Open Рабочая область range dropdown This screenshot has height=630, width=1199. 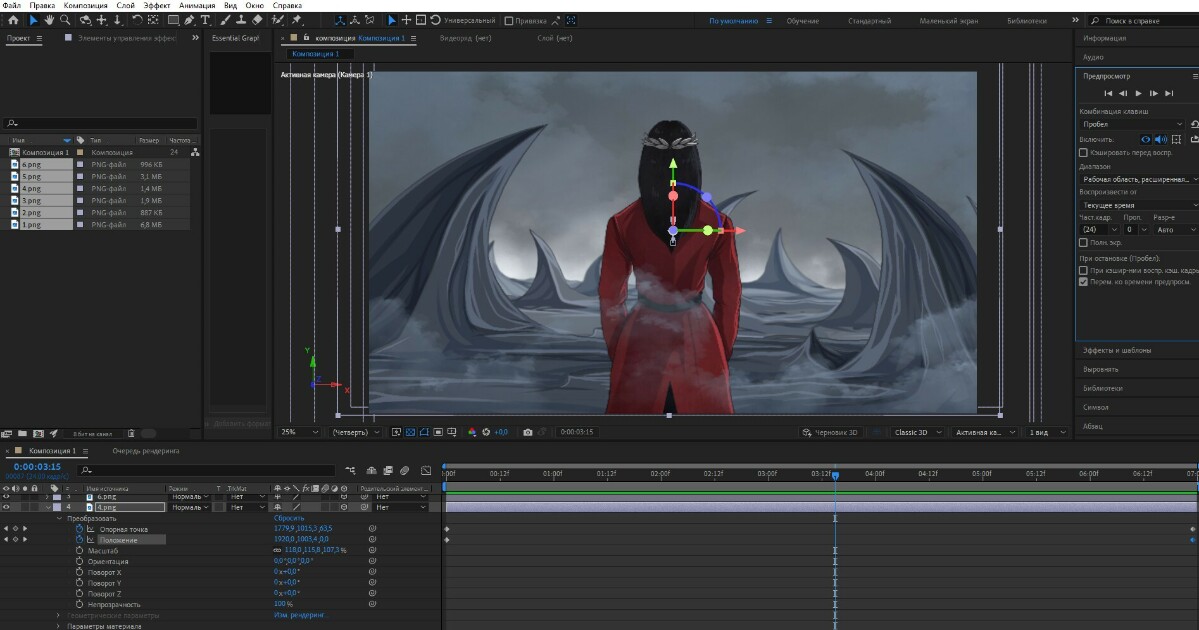pos(1139,179)
